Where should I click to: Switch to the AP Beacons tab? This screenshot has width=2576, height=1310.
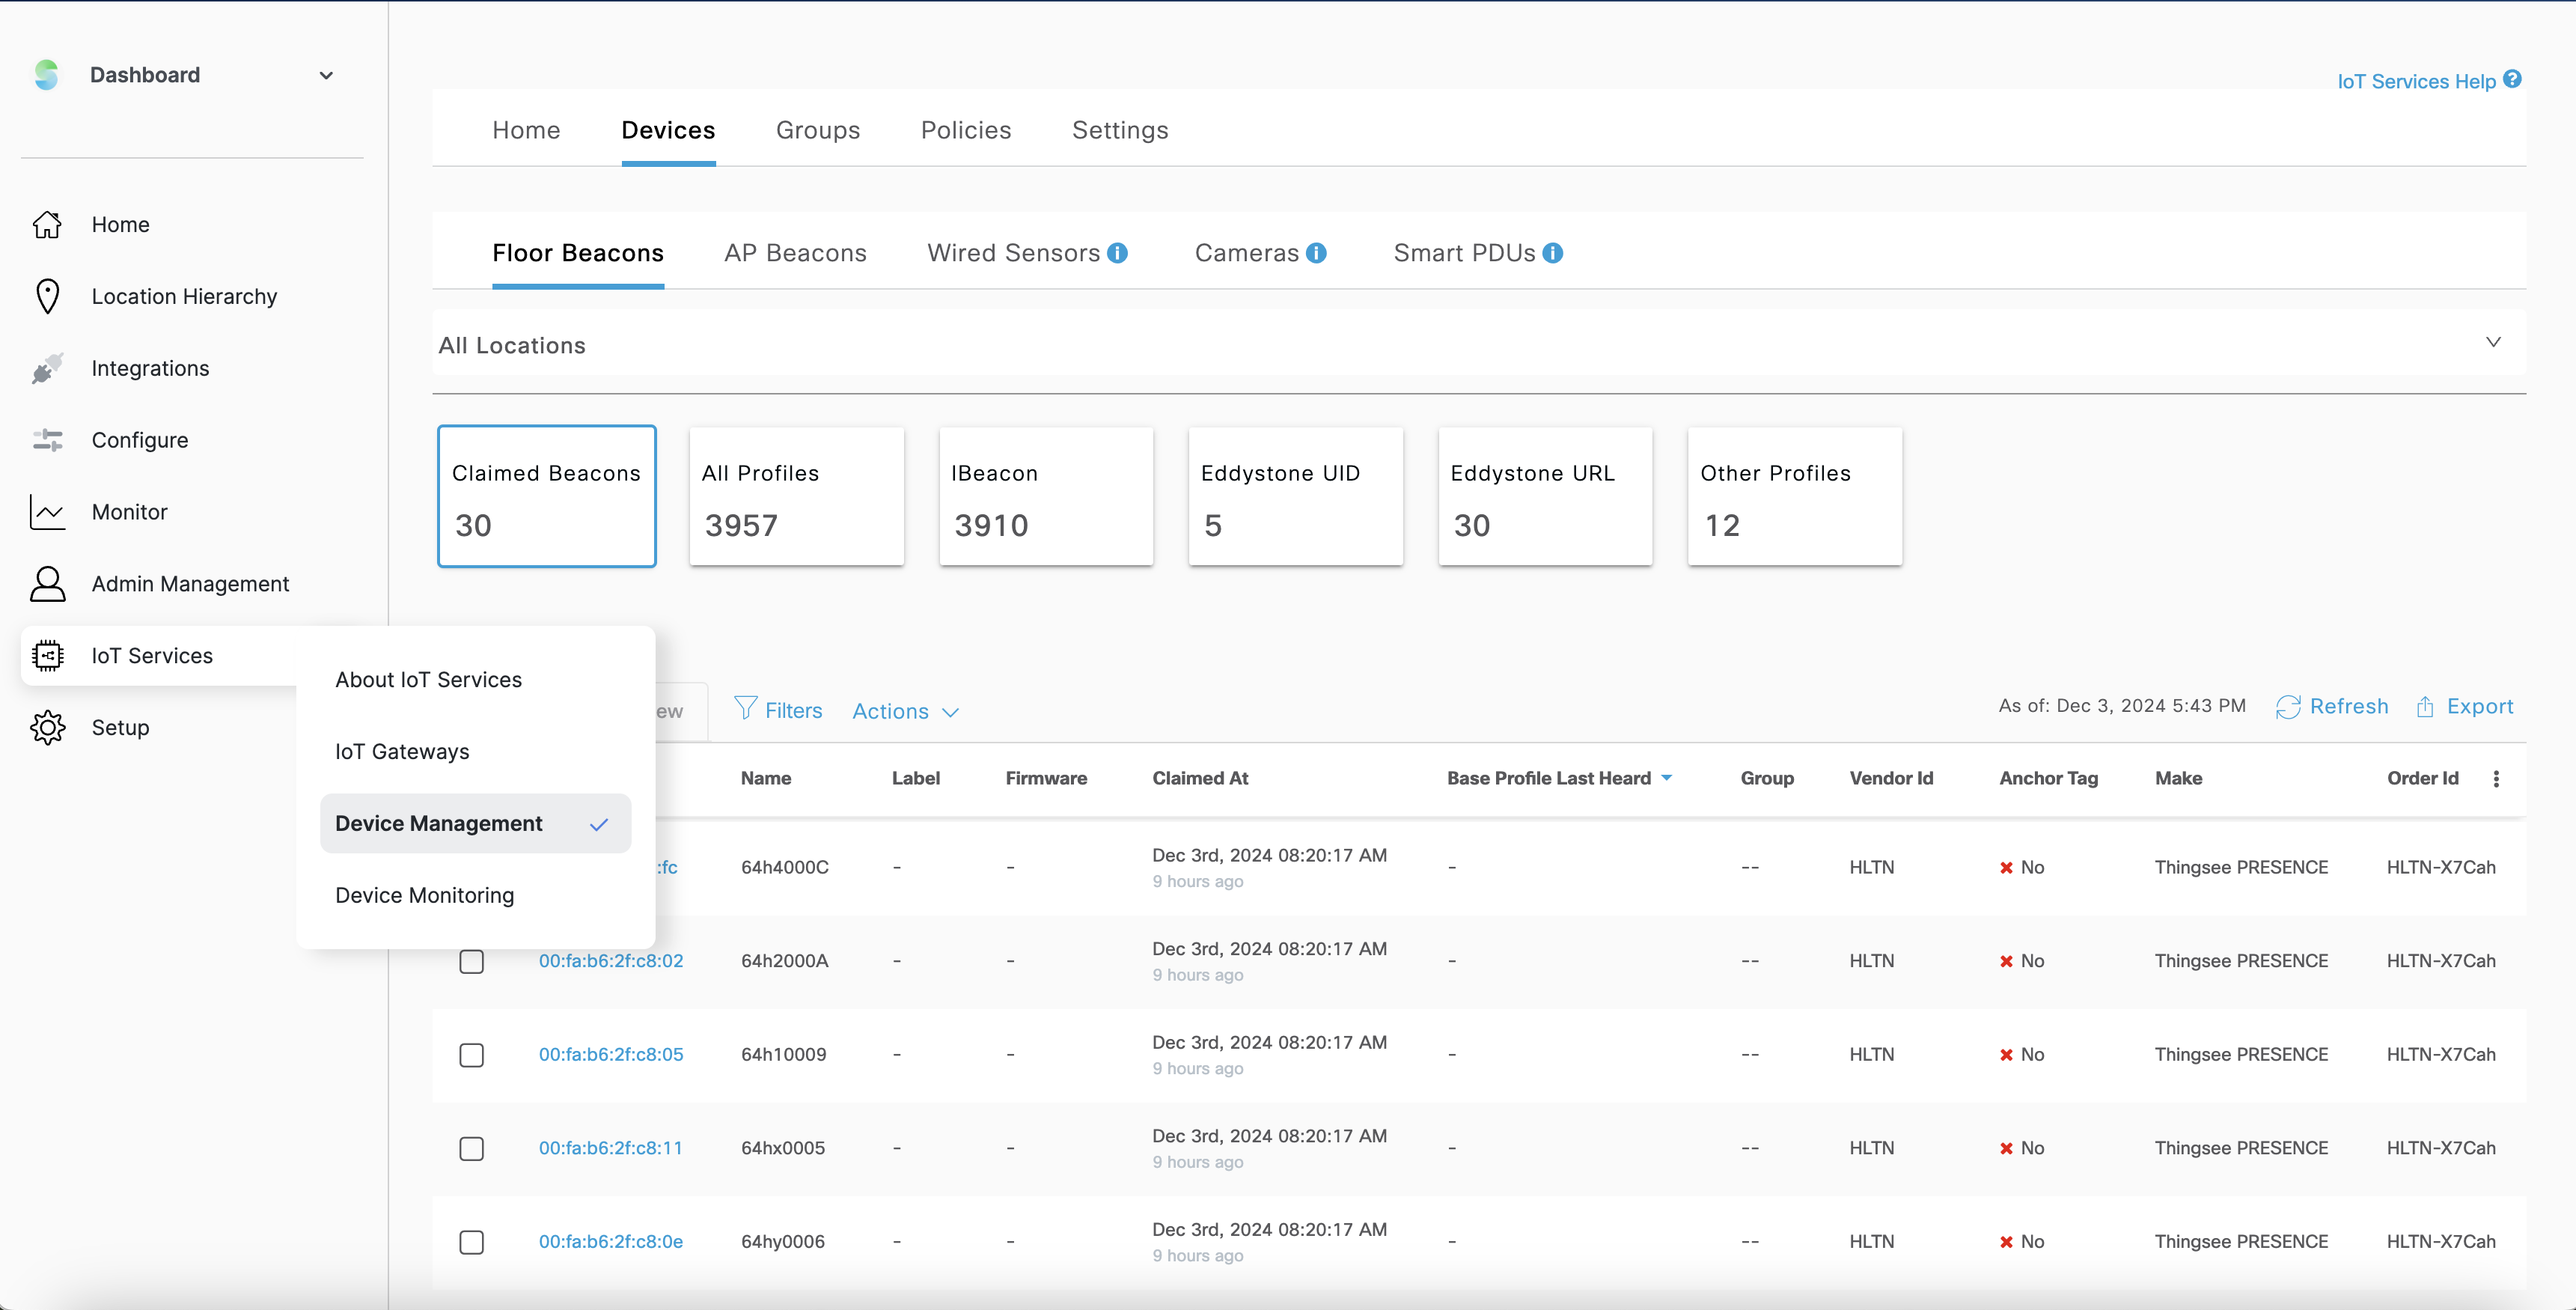(795, 253)
